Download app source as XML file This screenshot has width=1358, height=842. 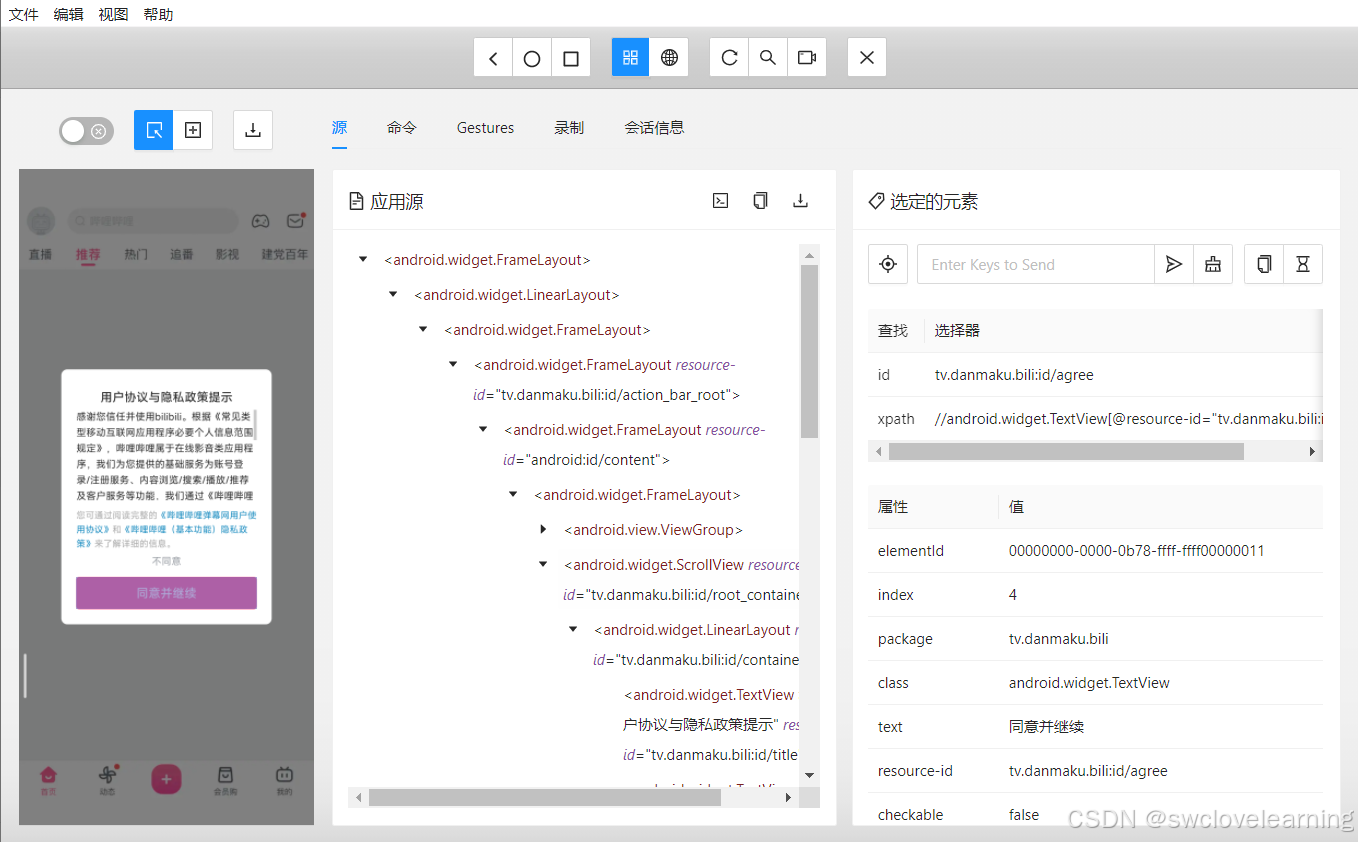[x=800, y=201]
